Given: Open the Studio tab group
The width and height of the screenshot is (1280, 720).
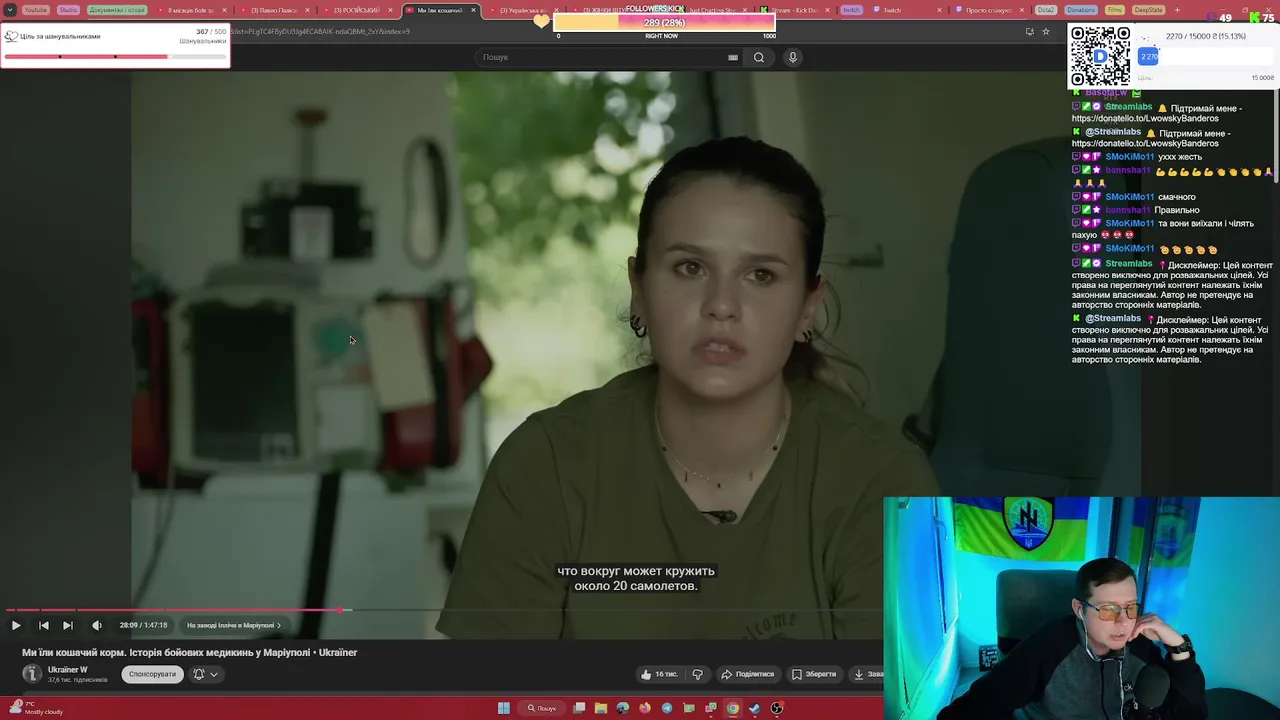Looking at the screenshot, I should 68,10.
